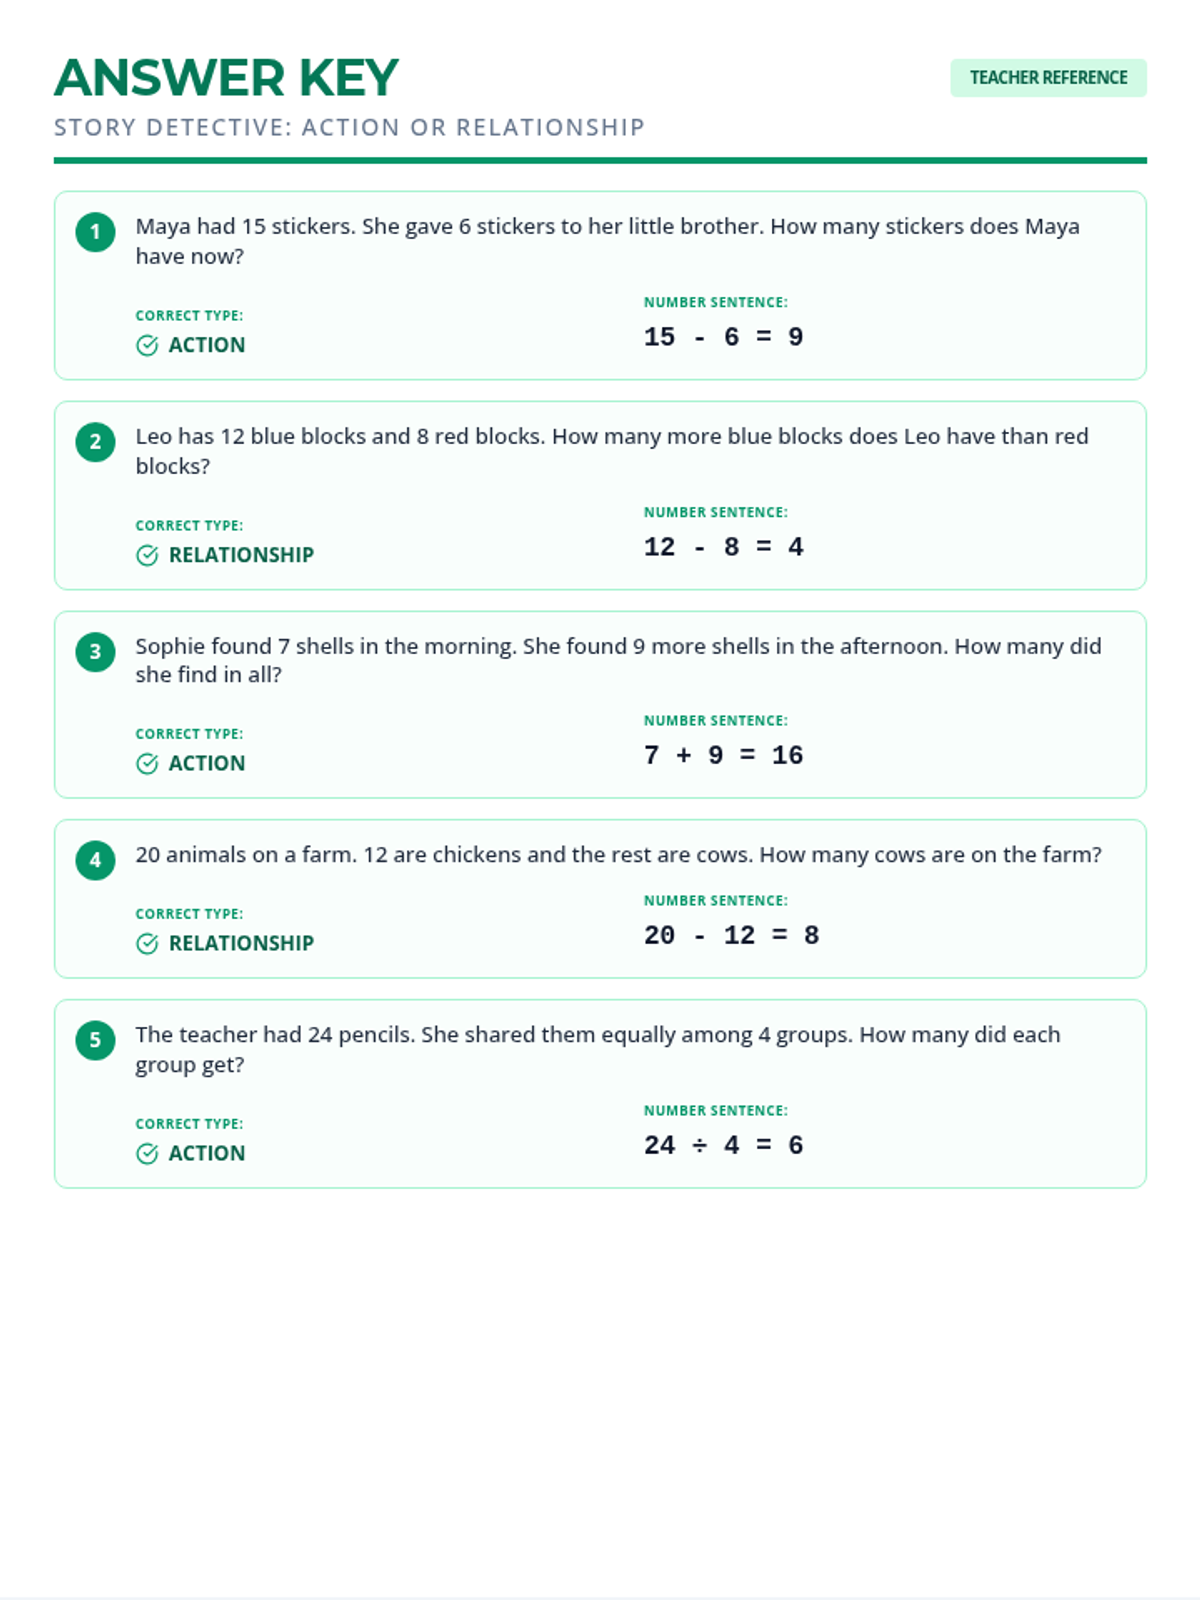
Task: Click the number 3 circle badge
Action: 95,652
